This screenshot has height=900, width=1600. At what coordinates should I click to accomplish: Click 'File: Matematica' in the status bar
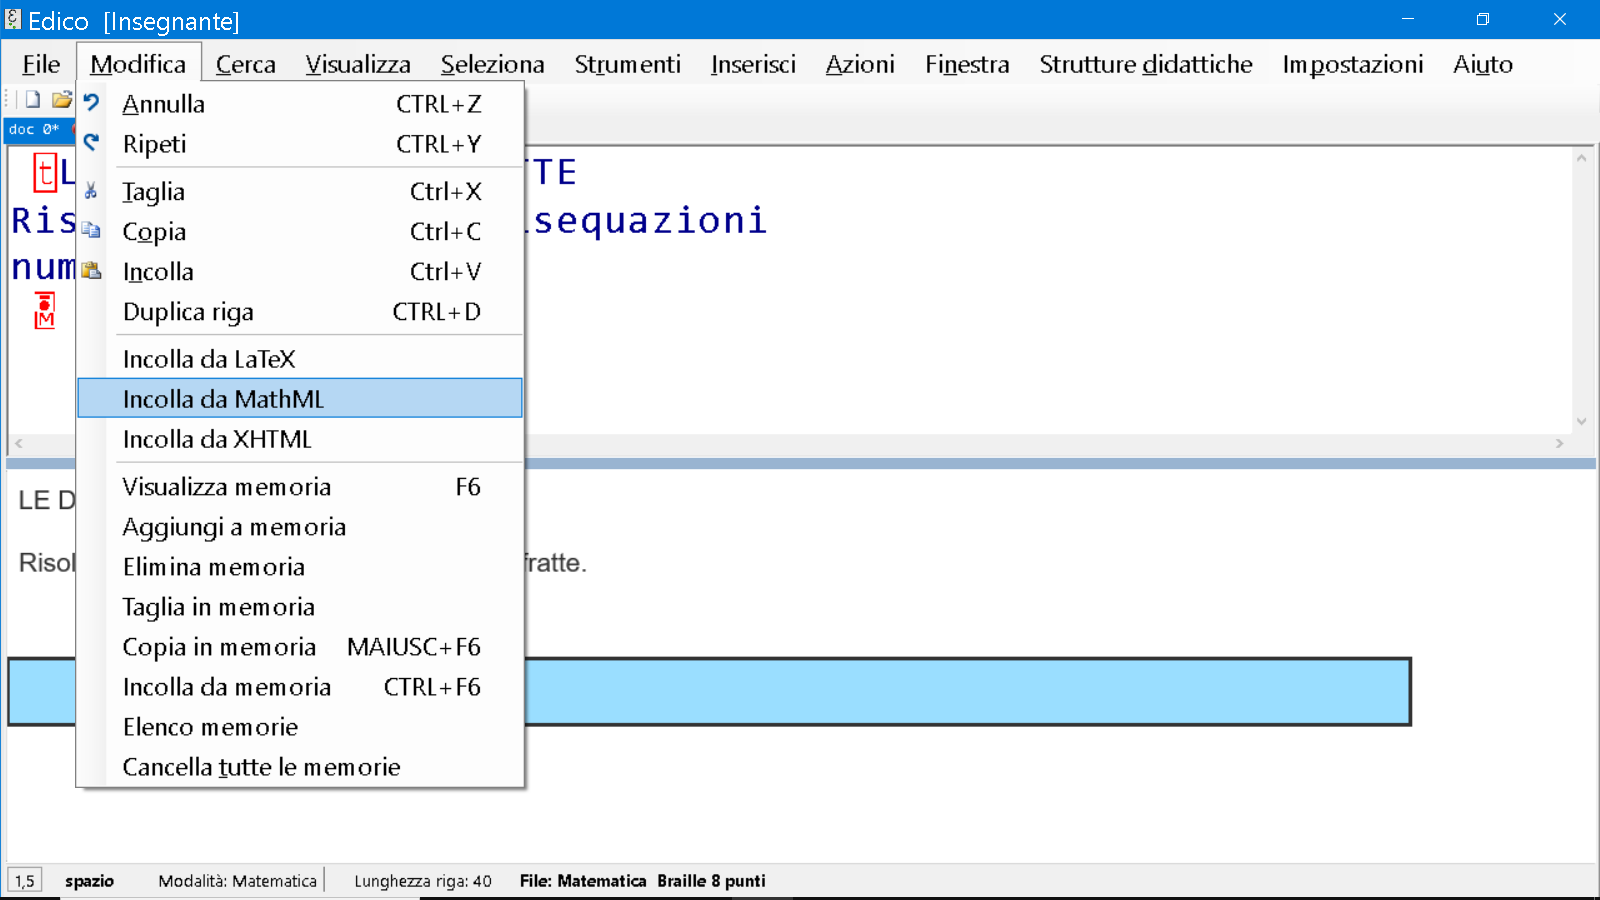point(583,881)
